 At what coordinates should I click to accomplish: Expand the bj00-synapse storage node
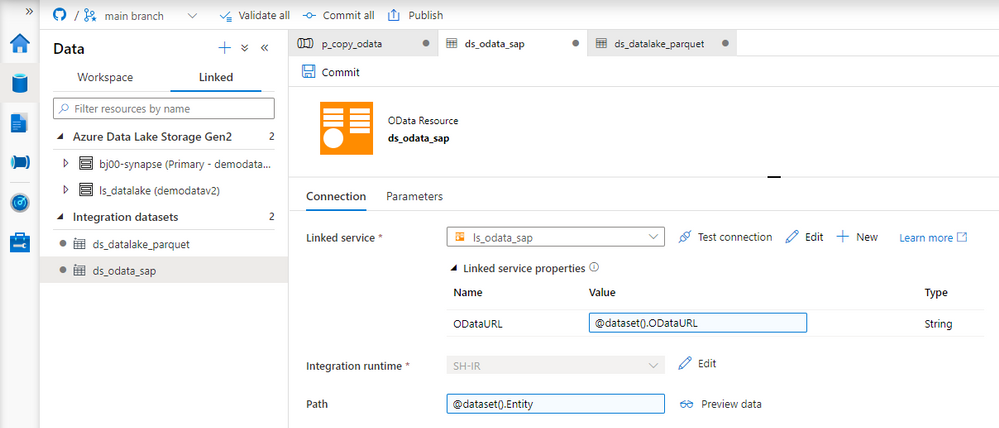[x=65, y=163]
